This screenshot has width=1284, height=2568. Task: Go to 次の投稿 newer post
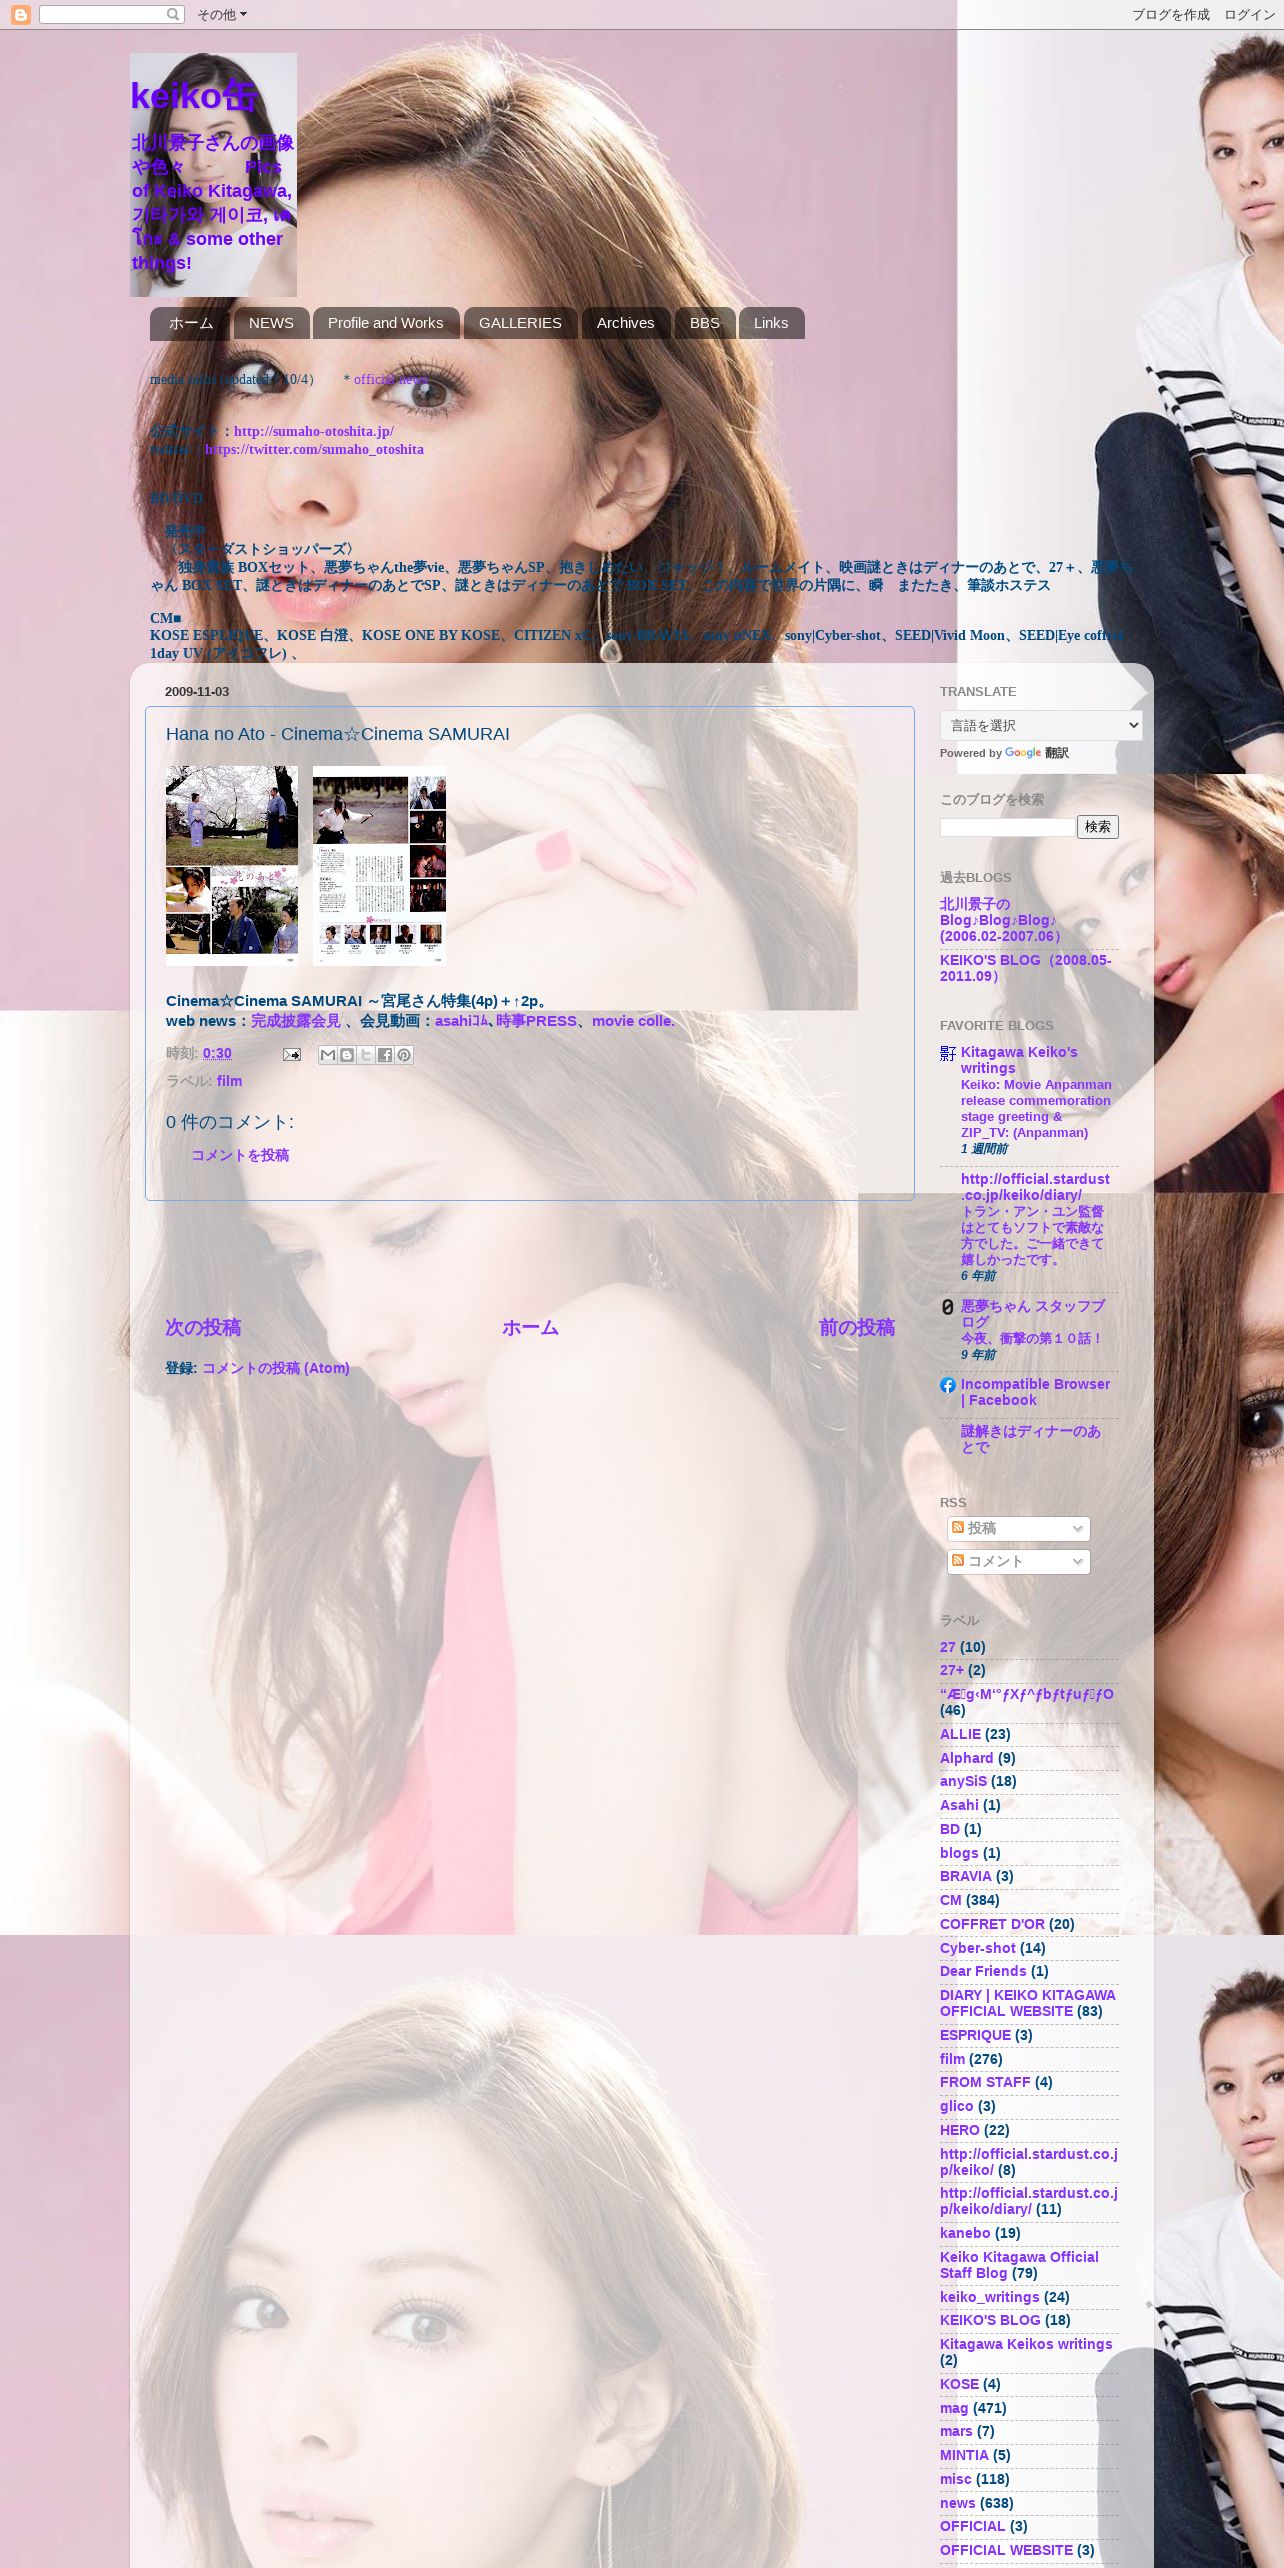[x=203, y=1327]
